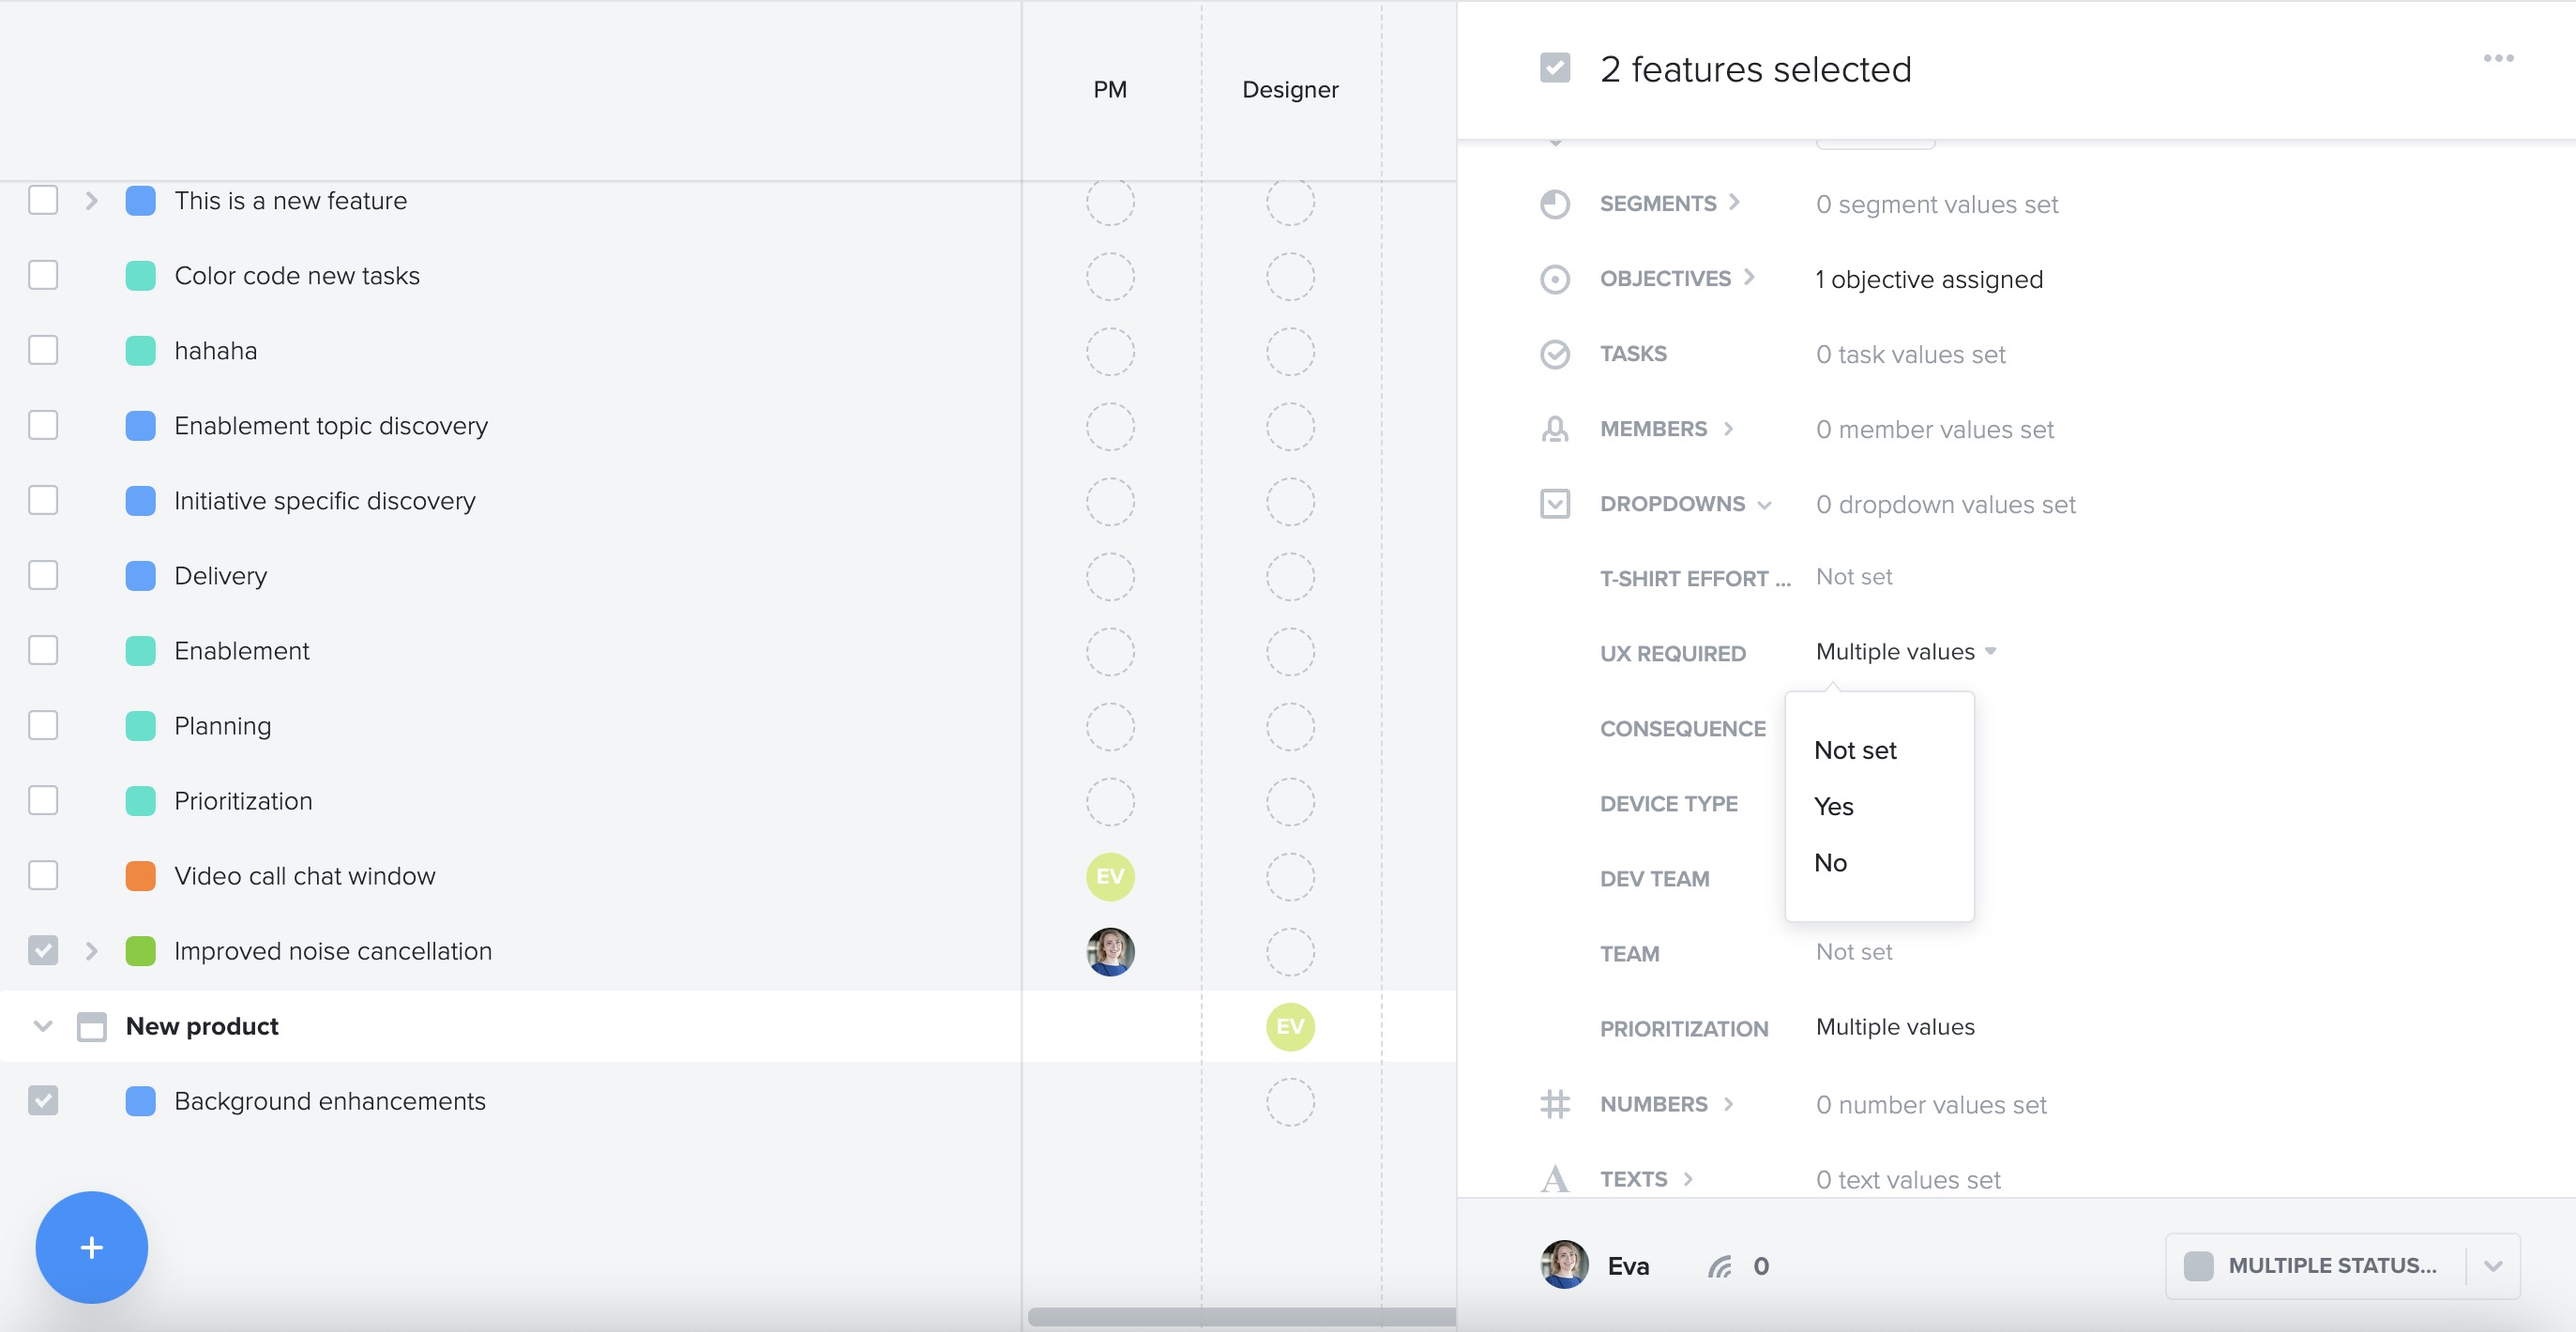Expand Improved noise cancellation subfeatures
2576x1332 pixels.
tap(91, 950)
